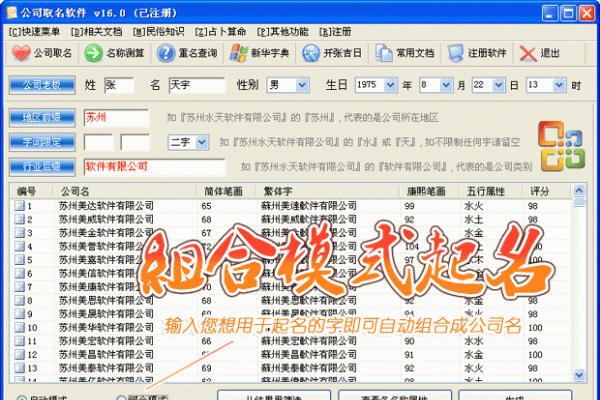
Task: Open the 快速菜单 menu
Action: click(x=34, y=31)
